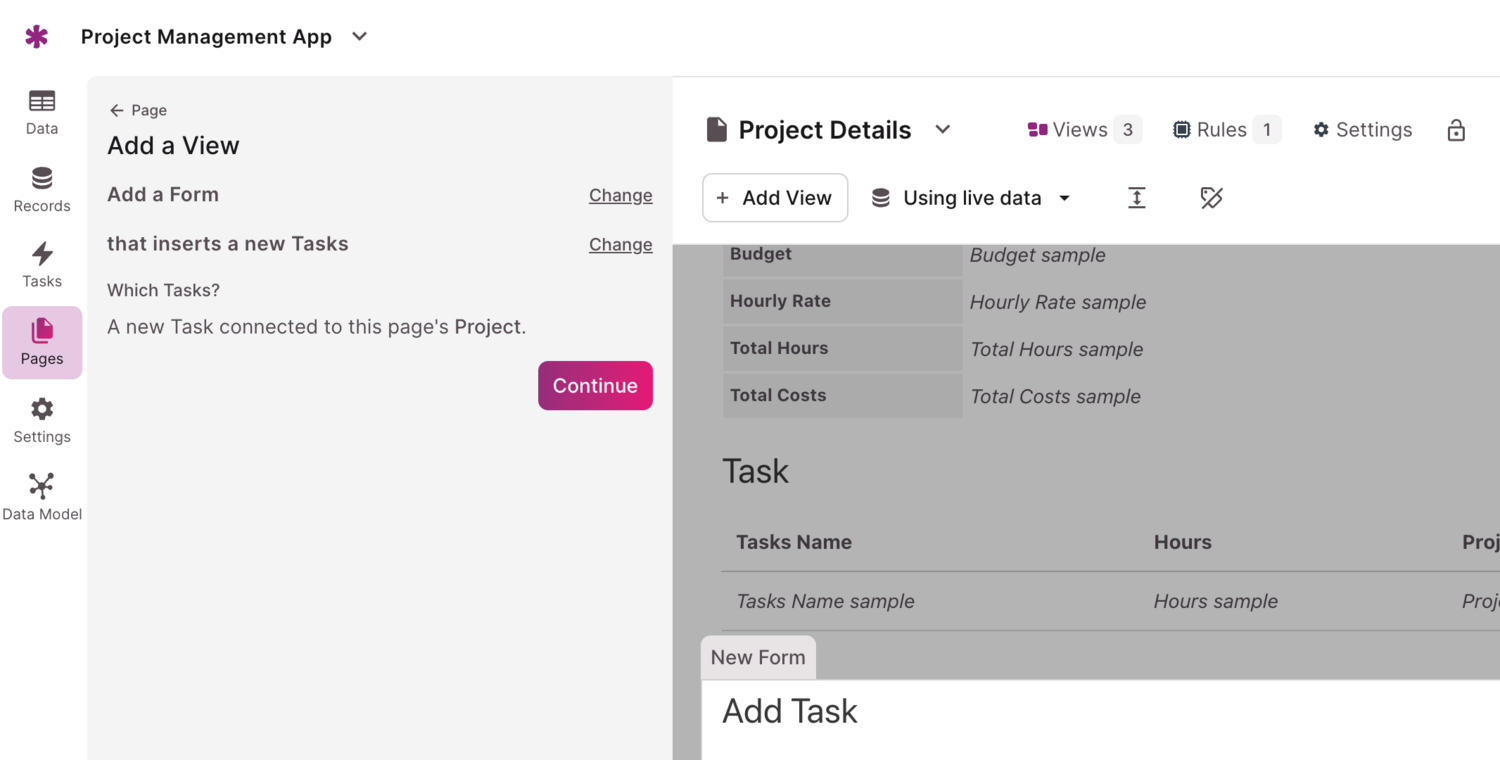Open the Records section in sidebar
The image size is (1500, 760).
pyautogui.click(x=42, y=189)
